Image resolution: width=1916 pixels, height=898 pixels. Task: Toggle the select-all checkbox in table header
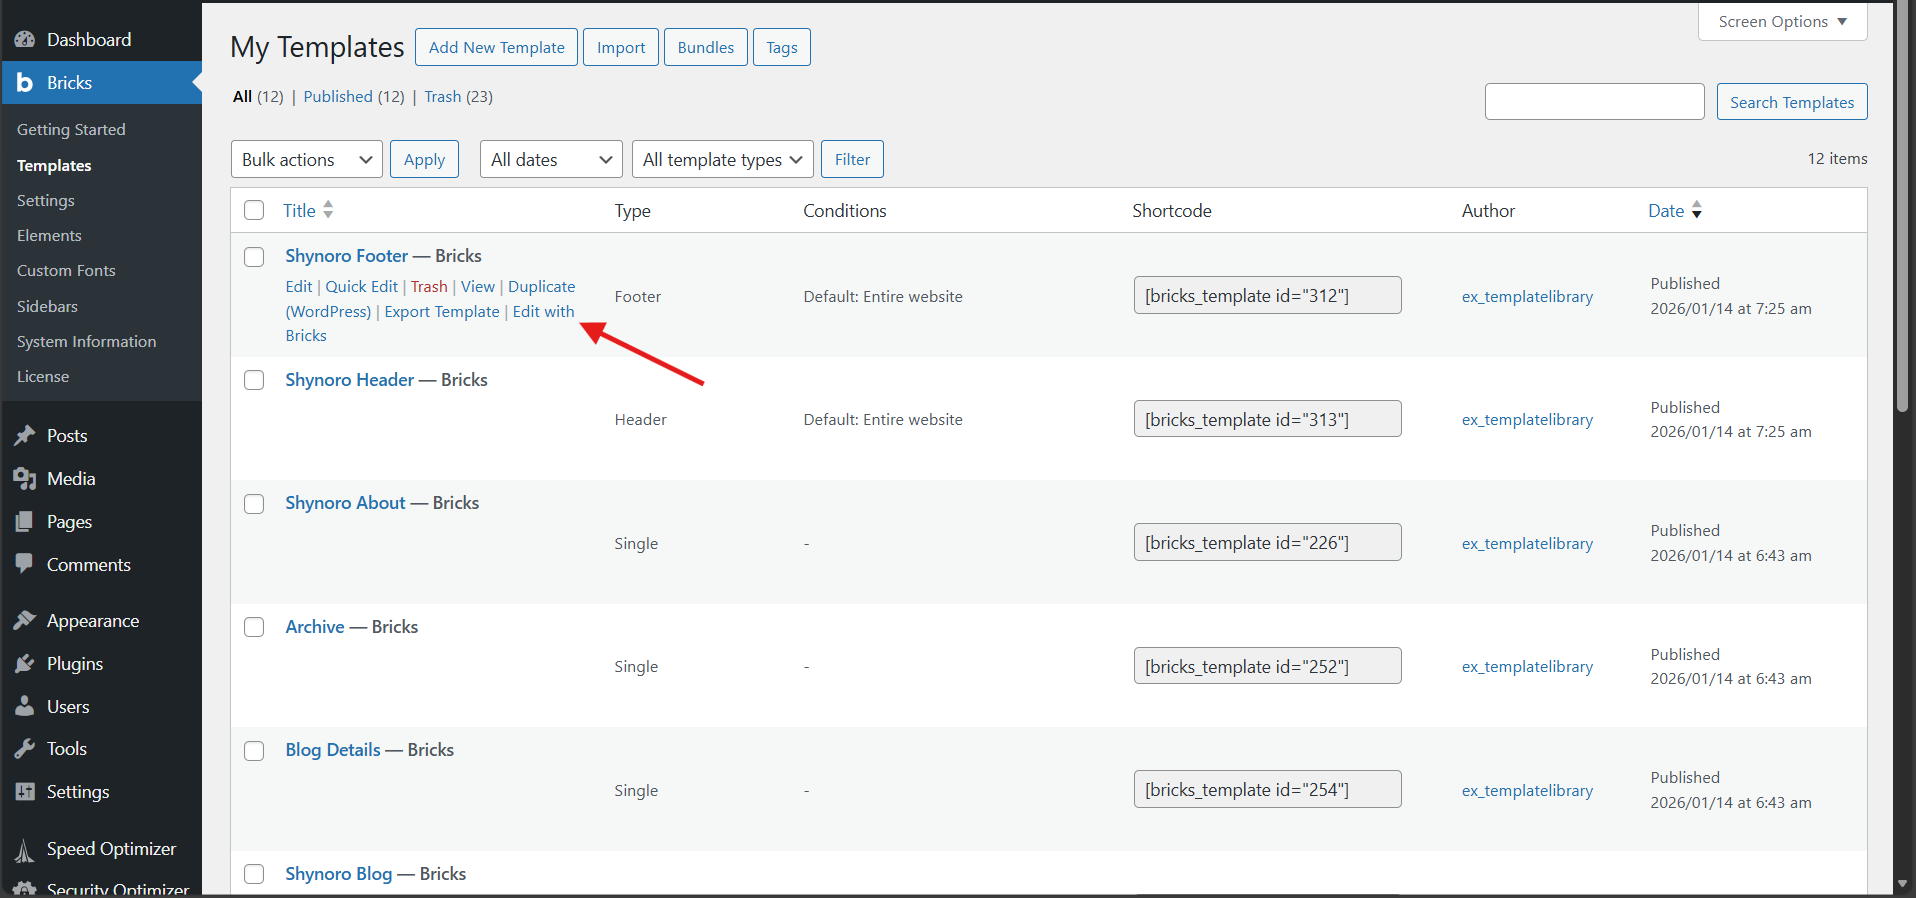[254, 210]
